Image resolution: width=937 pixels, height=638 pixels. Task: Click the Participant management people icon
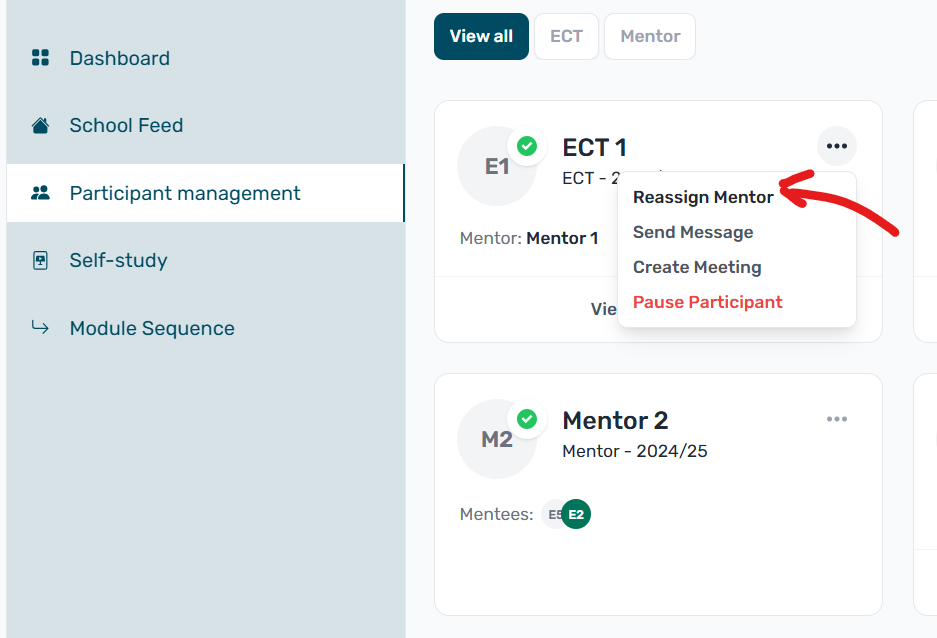pyautogui.click(x=40, y=193)
